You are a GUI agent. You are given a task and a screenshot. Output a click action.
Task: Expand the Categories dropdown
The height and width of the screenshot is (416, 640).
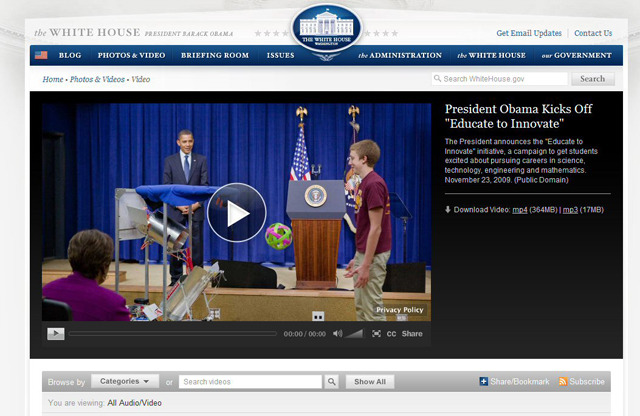tap(125, 381)
